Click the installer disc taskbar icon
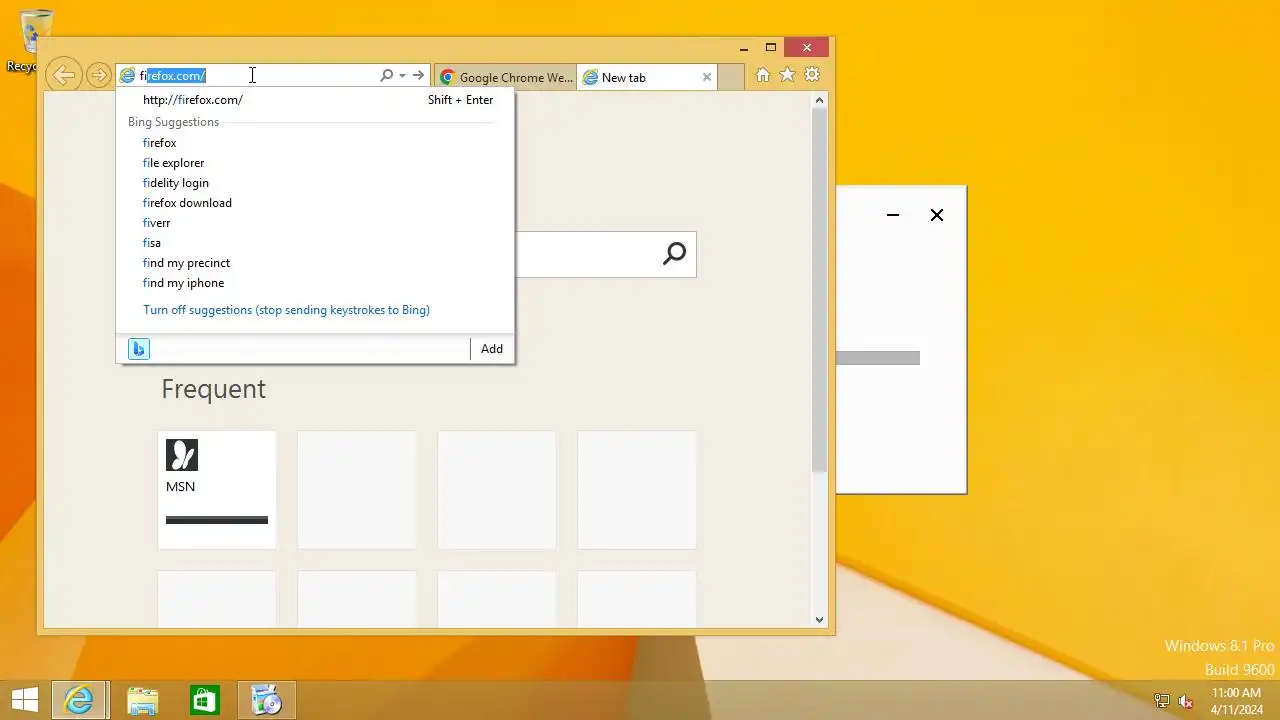1280x720 pixels. click(267, 700)
